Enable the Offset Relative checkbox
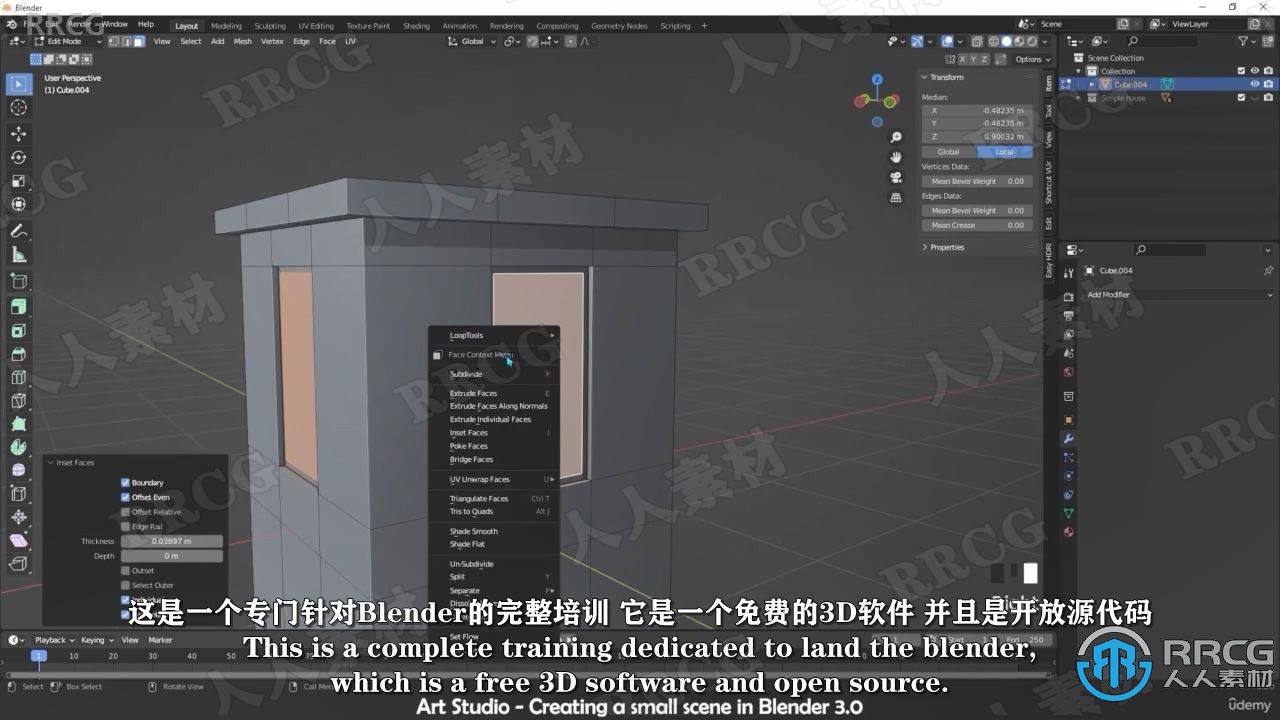 pyautogui.click(x=125, y=512)
